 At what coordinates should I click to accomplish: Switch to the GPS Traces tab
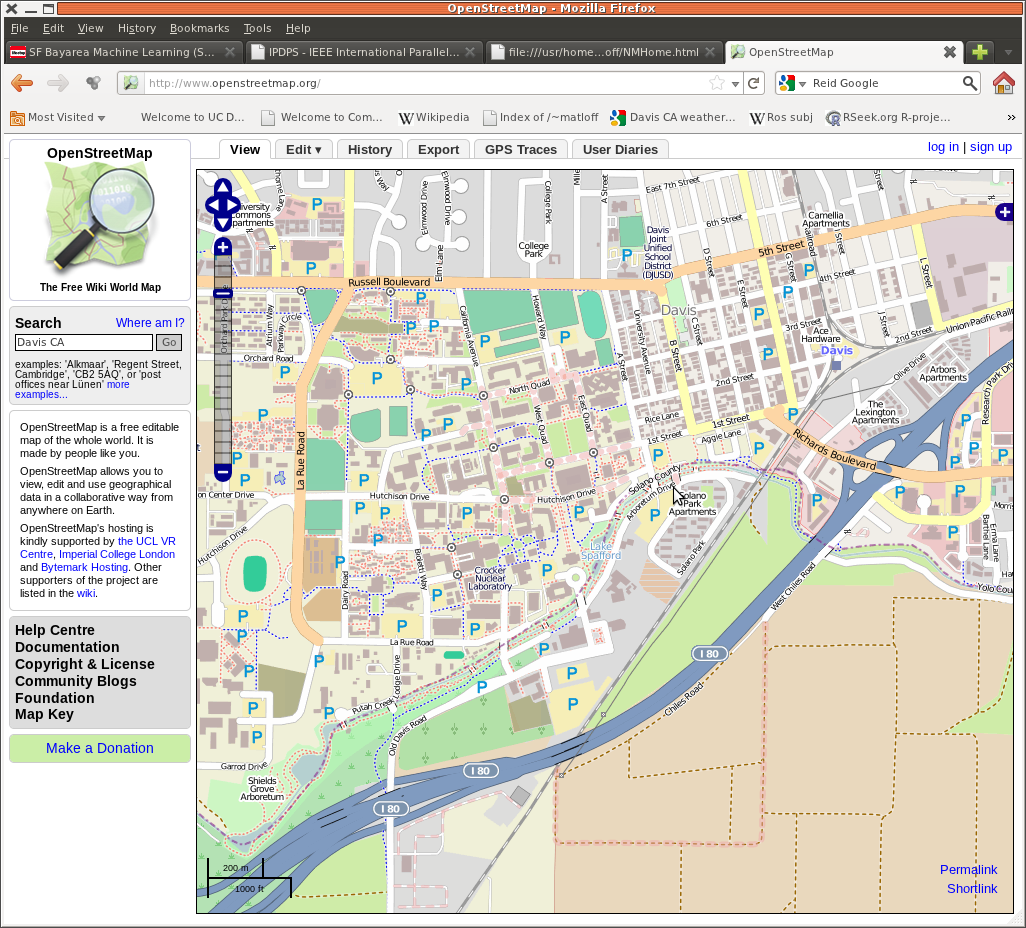click(520, 150)
